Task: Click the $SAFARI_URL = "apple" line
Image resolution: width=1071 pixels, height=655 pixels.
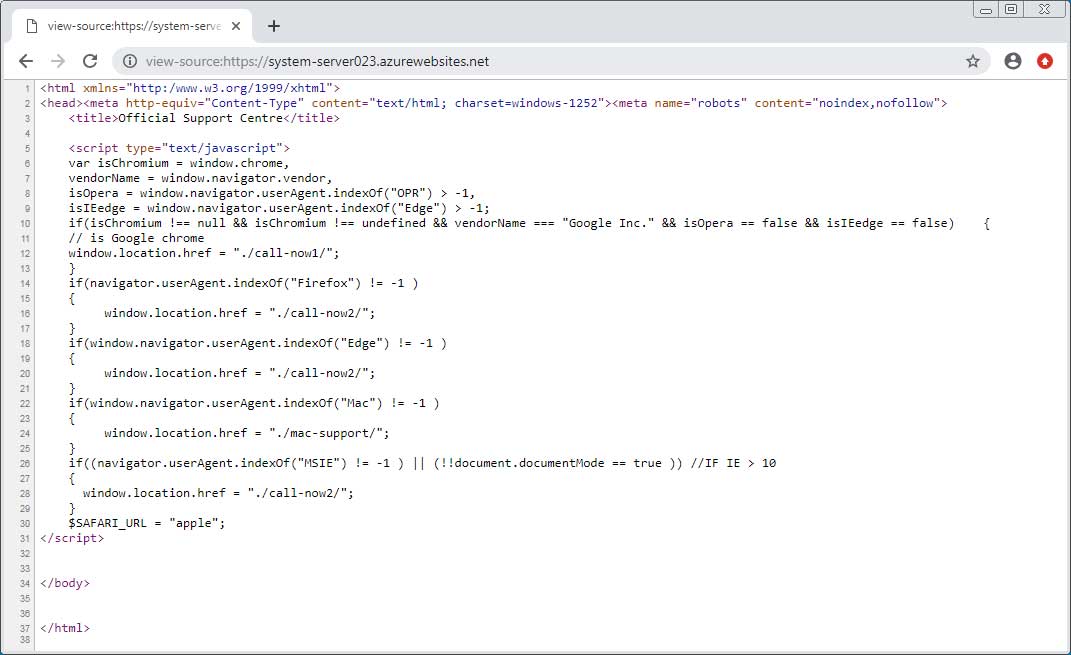Action: [146, 524]
